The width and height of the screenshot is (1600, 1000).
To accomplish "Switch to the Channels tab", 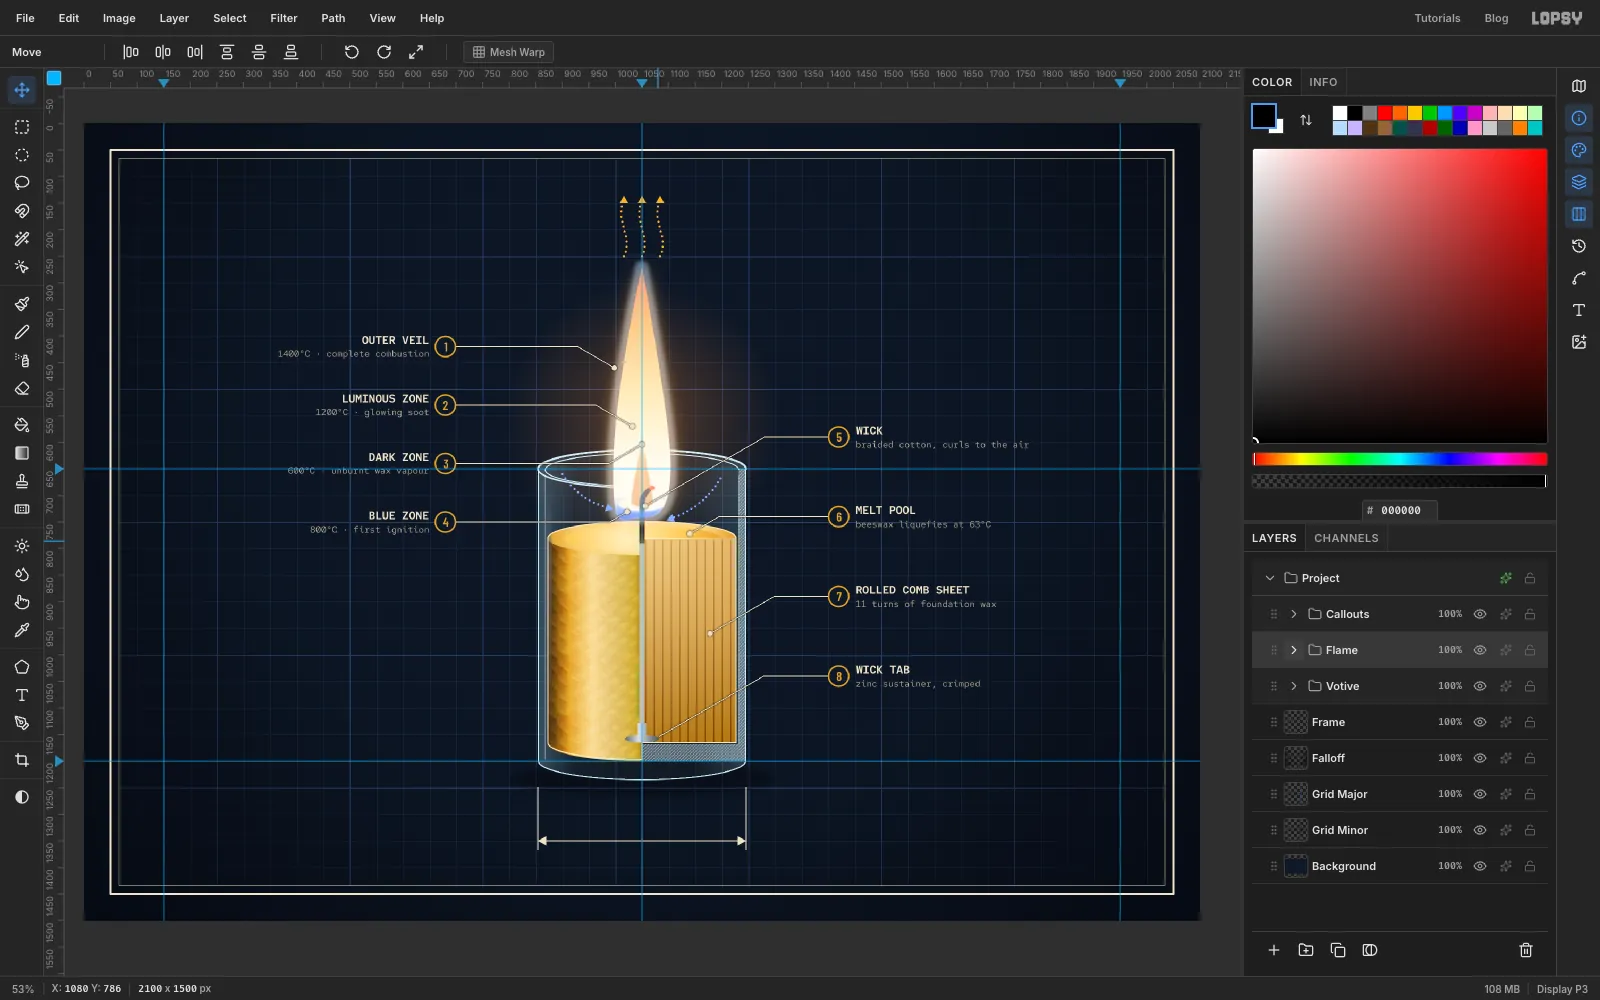I will (1346, 538).
